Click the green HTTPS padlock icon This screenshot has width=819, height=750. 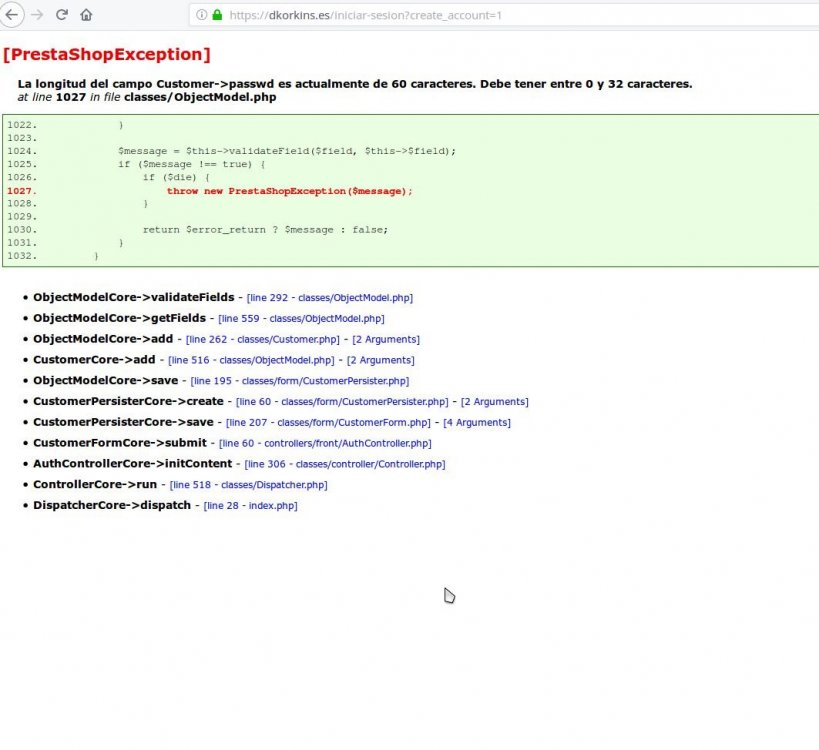coord(219,15)
